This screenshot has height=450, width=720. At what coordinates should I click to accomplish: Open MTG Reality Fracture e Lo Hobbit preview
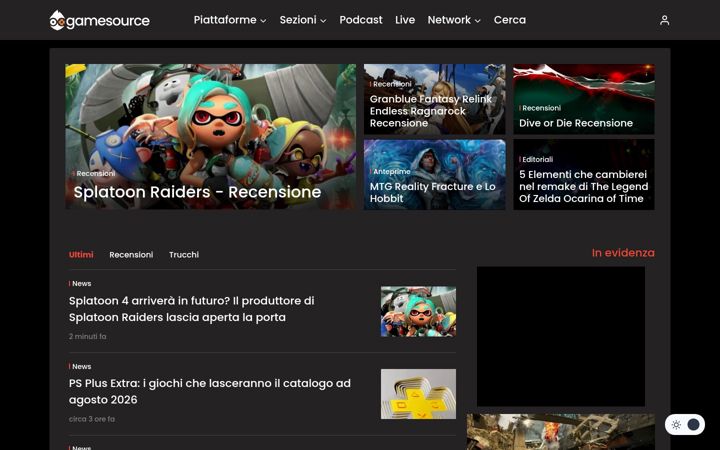[433, 192]
